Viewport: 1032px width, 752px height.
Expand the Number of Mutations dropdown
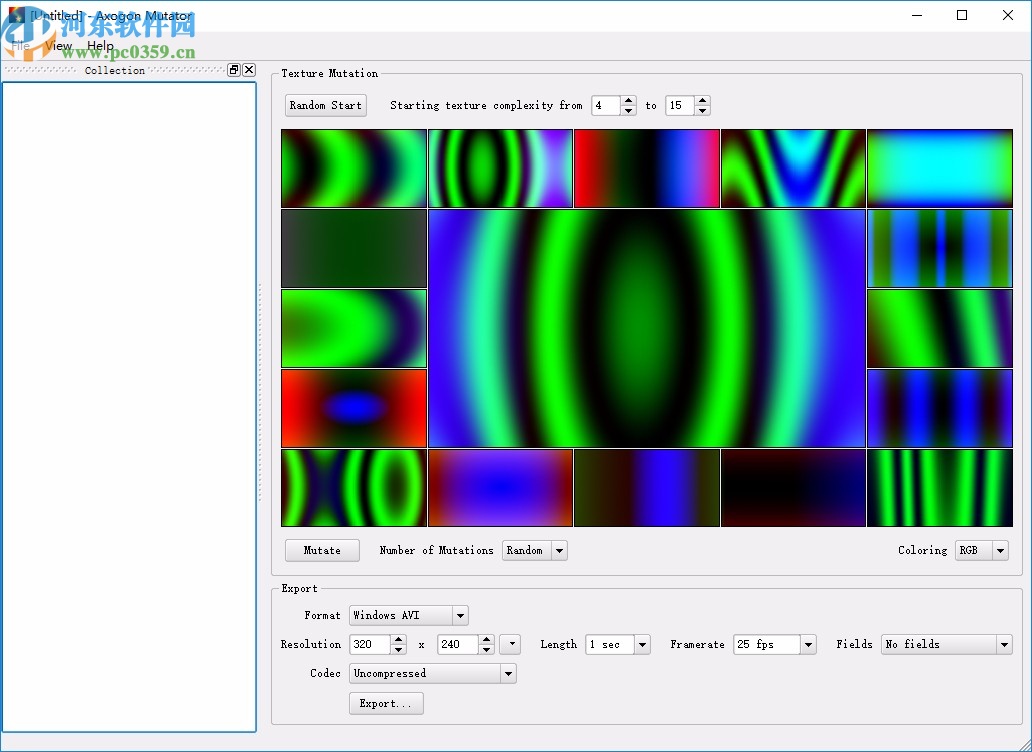point(559,551)
